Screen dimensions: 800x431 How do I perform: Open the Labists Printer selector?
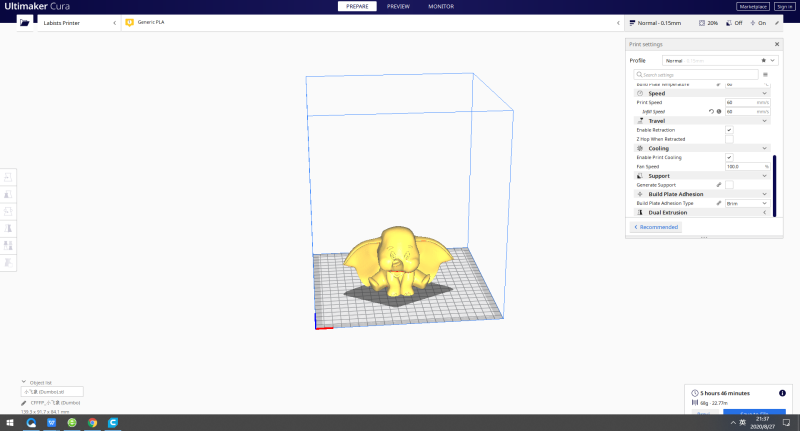(79, 23)
